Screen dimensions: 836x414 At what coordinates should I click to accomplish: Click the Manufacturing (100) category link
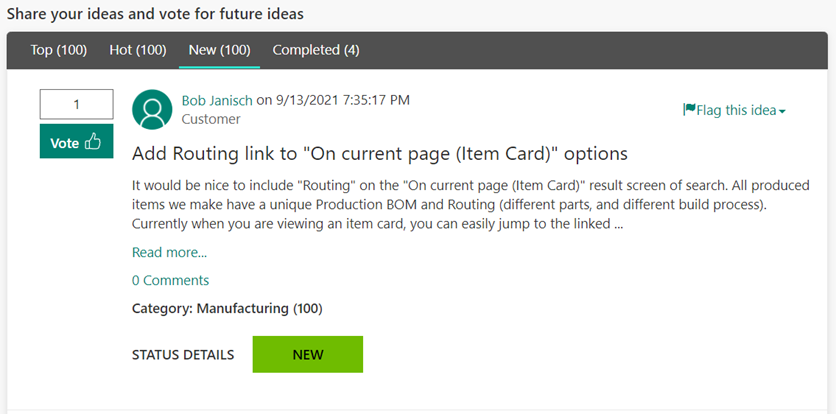tap(259, 308)
